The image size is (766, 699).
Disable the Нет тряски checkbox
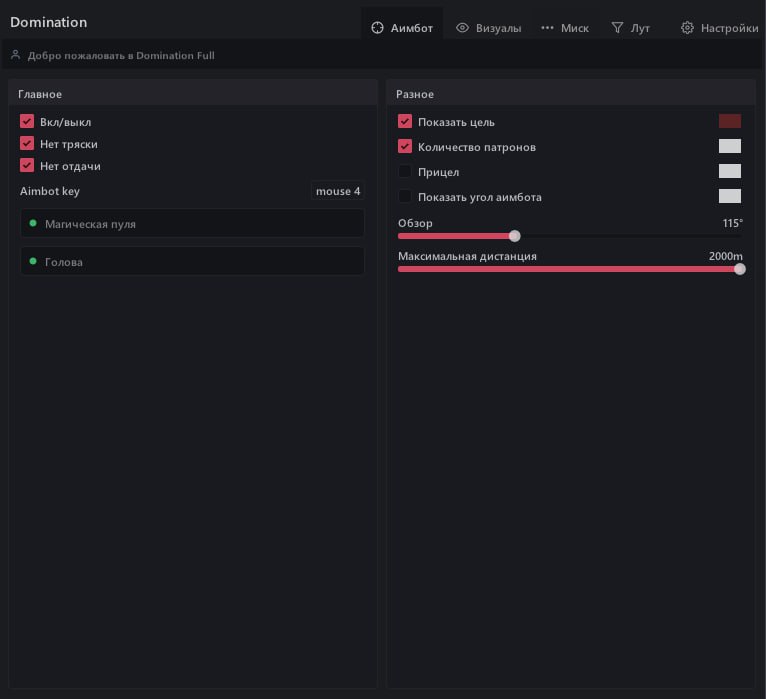(x=27, y=143)
